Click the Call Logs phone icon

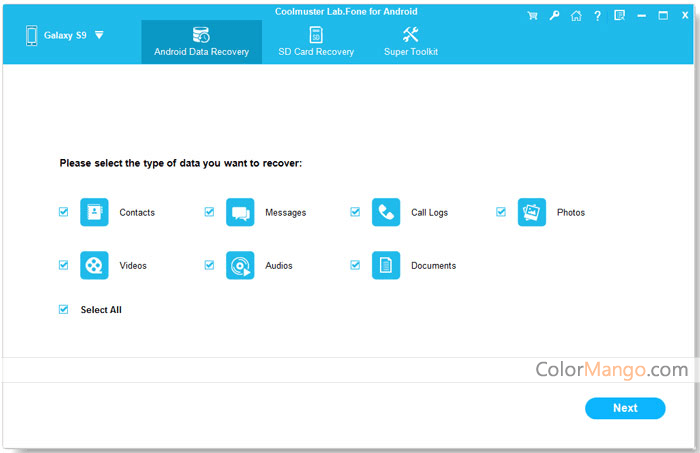(x=386, y=212)
